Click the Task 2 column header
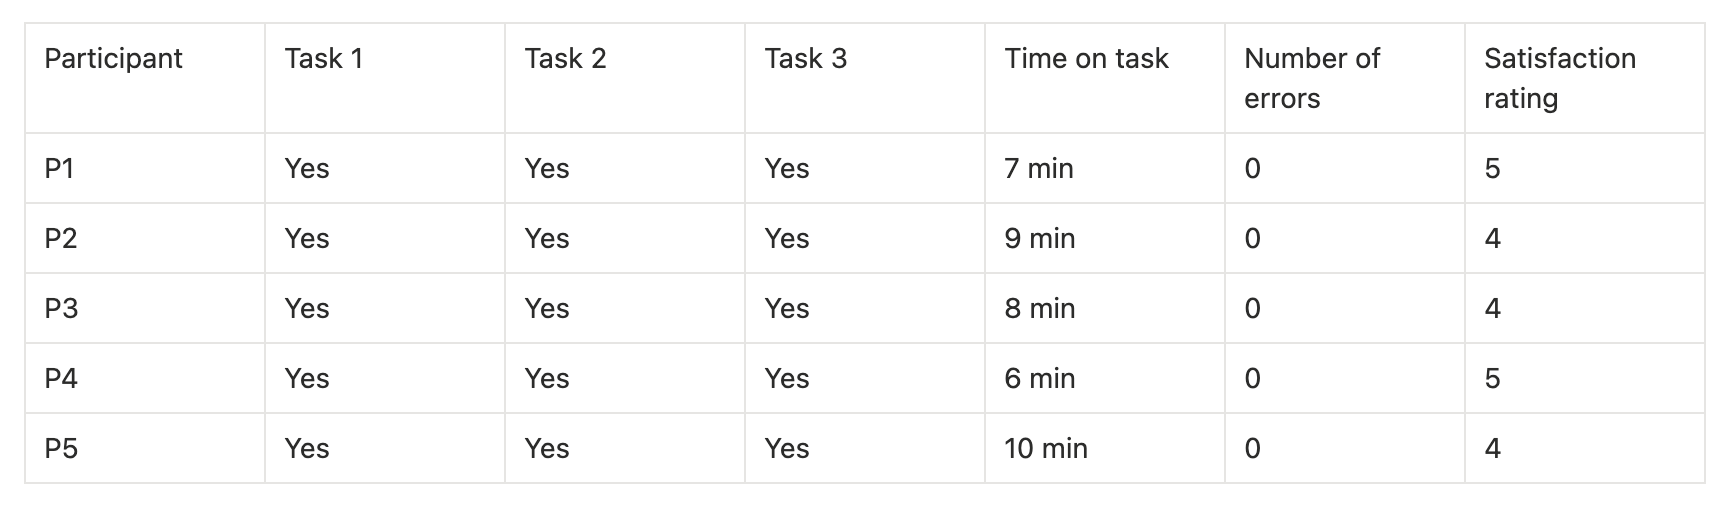 coord(565,59)
